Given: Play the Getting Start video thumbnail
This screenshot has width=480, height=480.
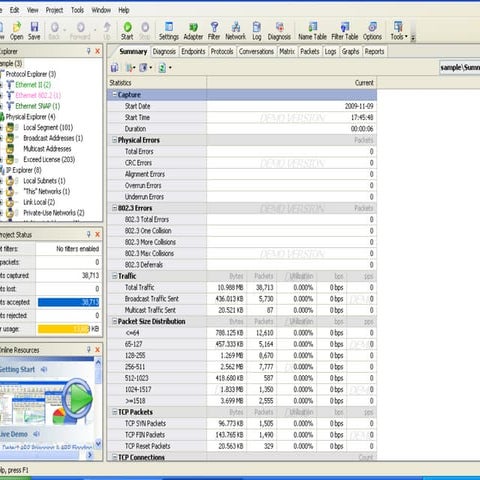Looking at the screenshot, I should [77, 398].
